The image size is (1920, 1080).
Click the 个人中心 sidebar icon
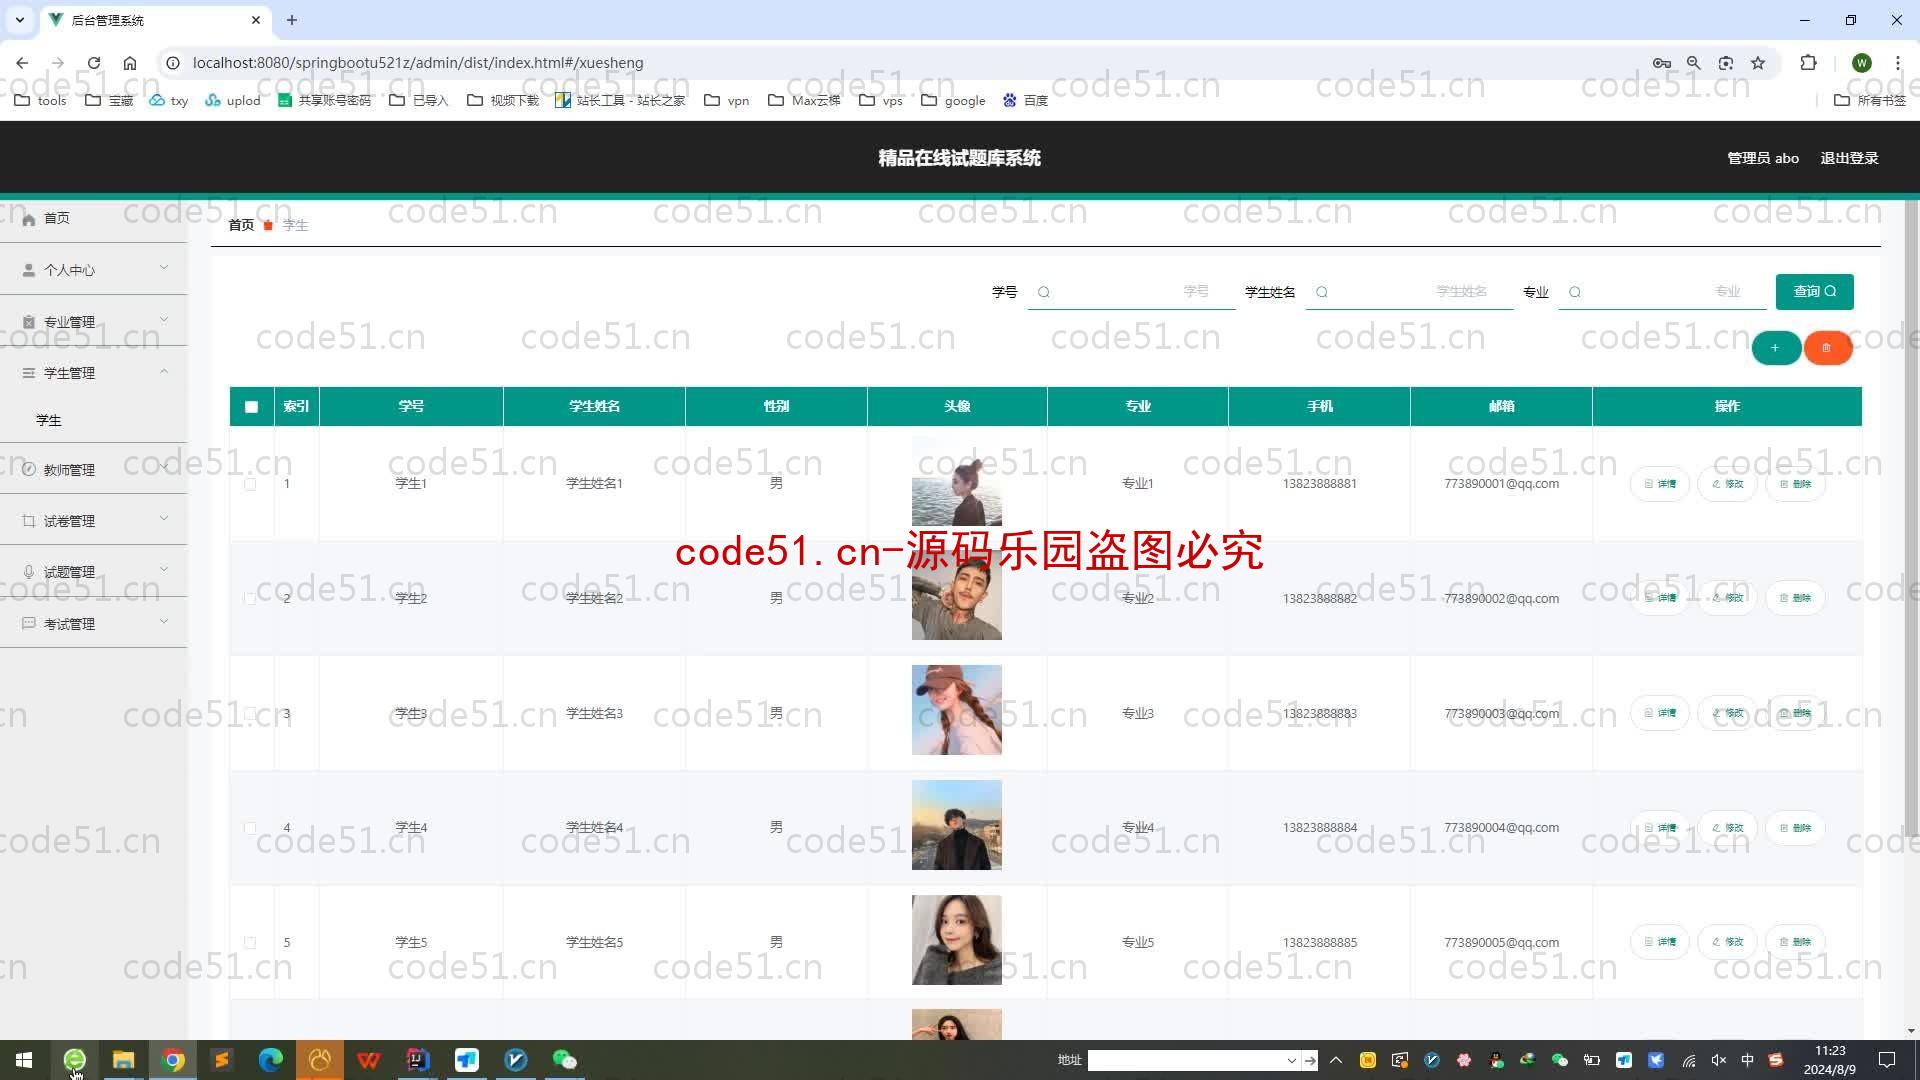pos(29,270)
